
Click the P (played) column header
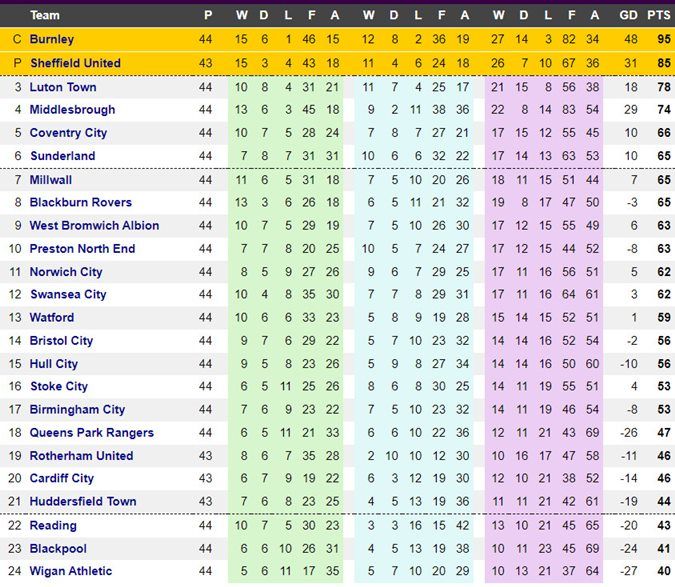[x=208, y=15]
